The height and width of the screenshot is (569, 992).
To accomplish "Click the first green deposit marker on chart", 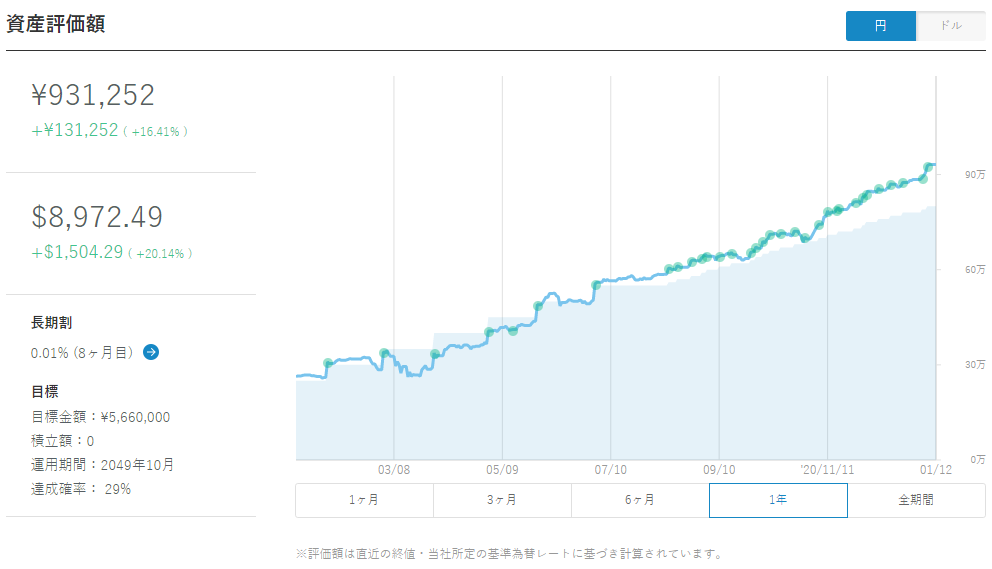I will [328, 363].
